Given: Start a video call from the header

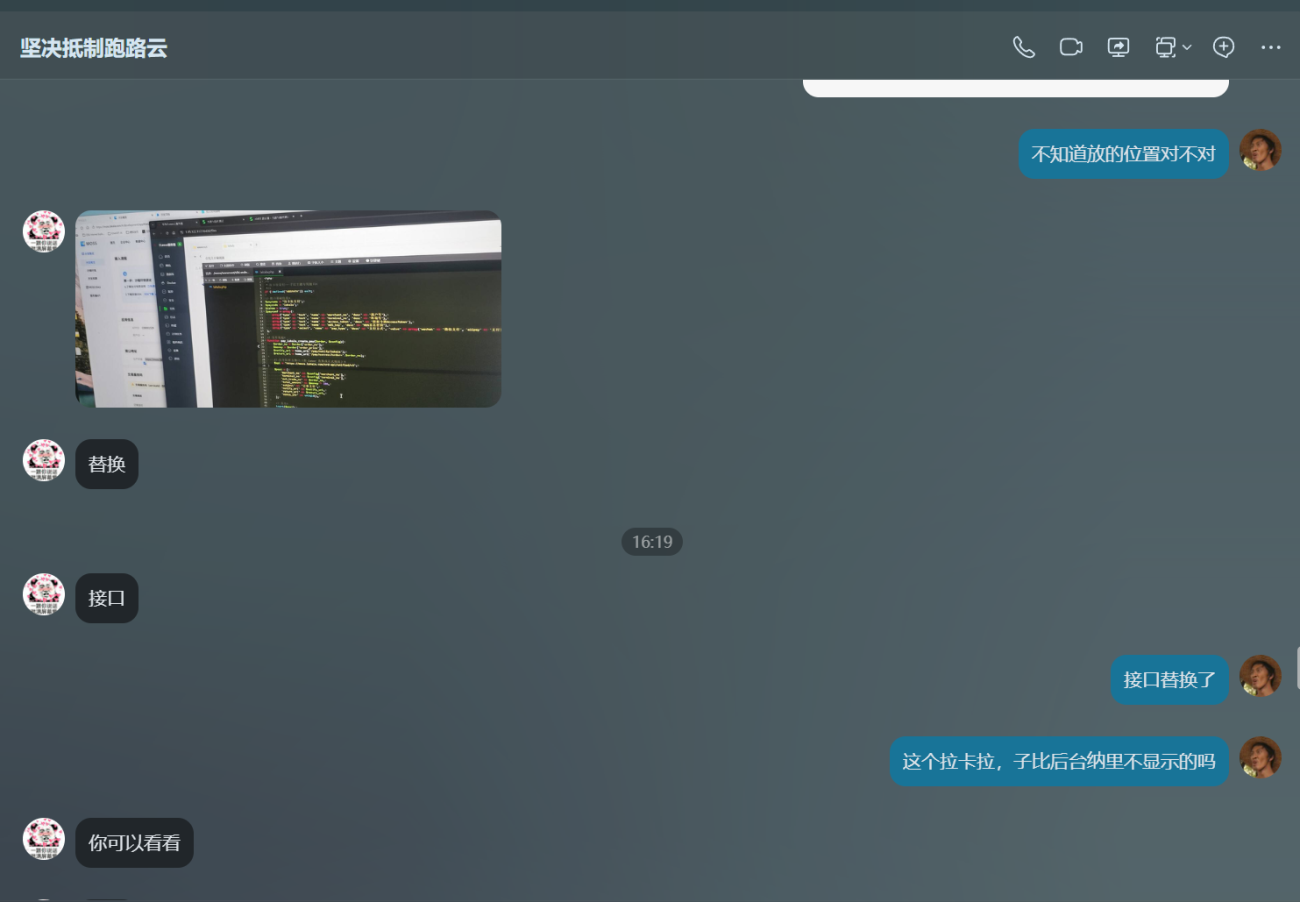Looking at the screenshot, I should pos(1071,47).
